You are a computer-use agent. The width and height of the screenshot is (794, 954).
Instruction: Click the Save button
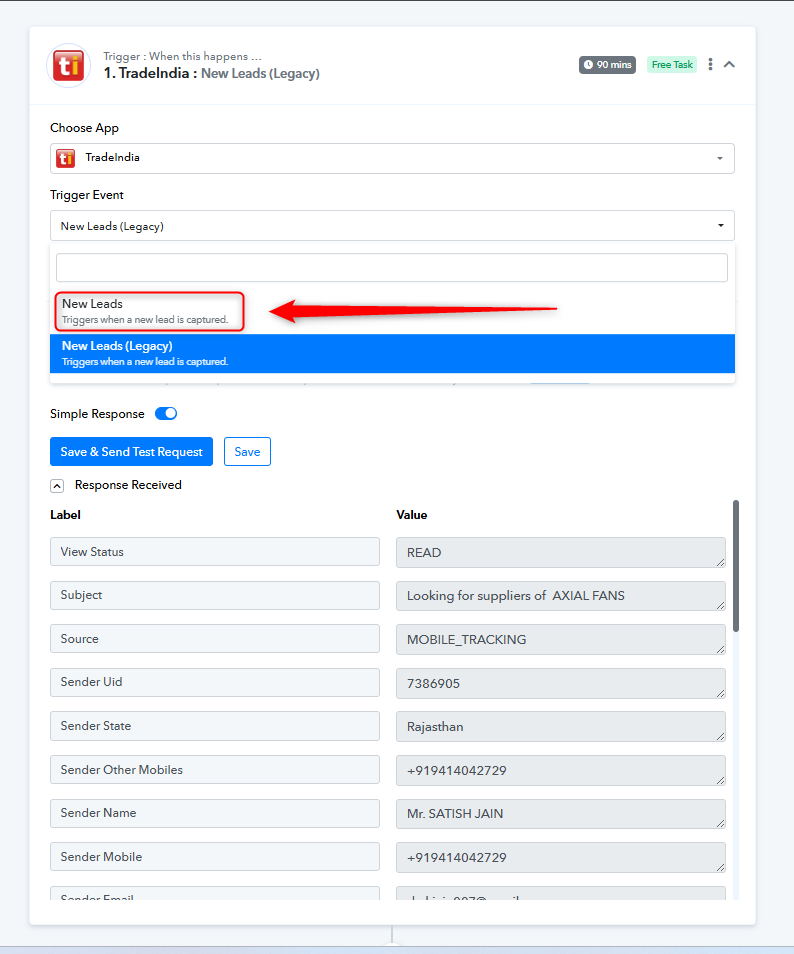pyautogui.click(x=247, y=451)
